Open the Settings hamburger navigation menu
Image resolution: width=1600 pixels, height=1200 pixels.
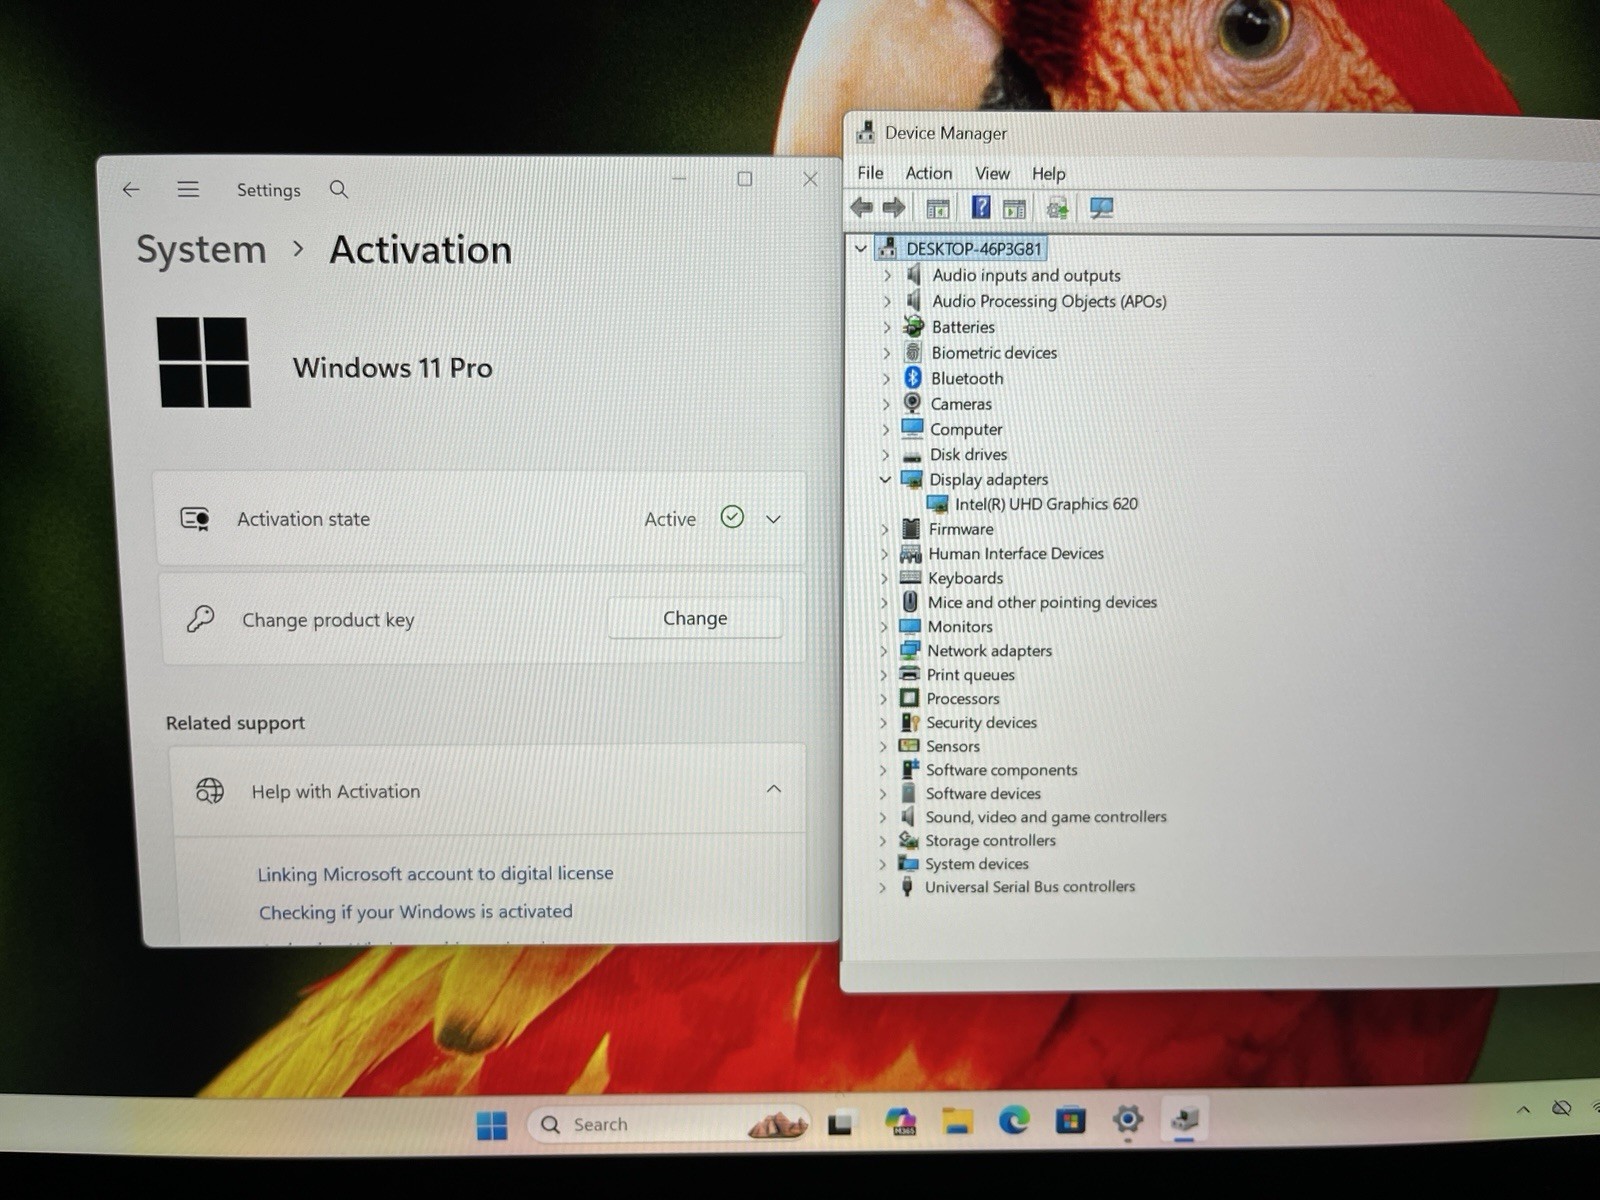(188, 189)
